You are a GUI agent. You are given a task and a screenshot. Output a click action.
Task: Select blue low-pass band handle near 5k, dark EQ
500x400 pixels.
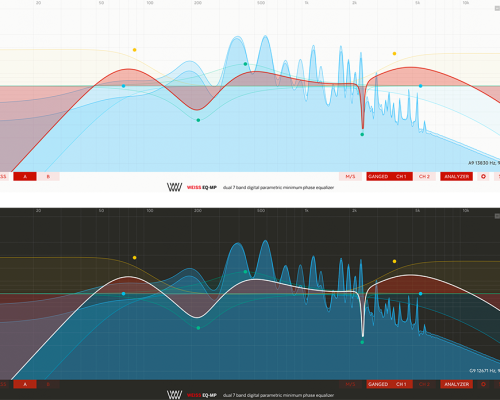pos(421,294)
